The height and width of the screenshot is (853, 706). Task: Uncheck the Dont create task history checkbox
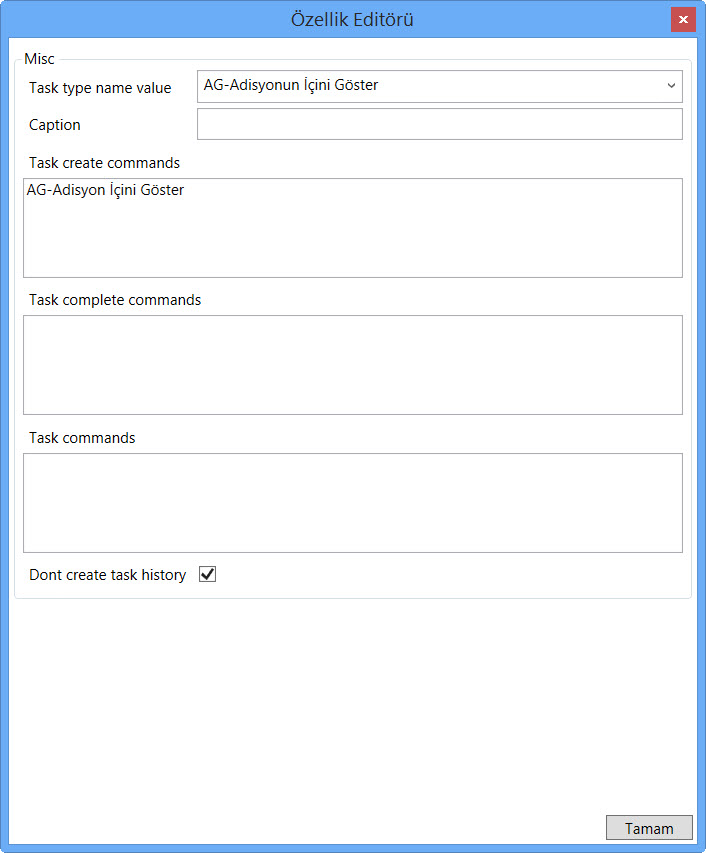(x=208, y=575)
